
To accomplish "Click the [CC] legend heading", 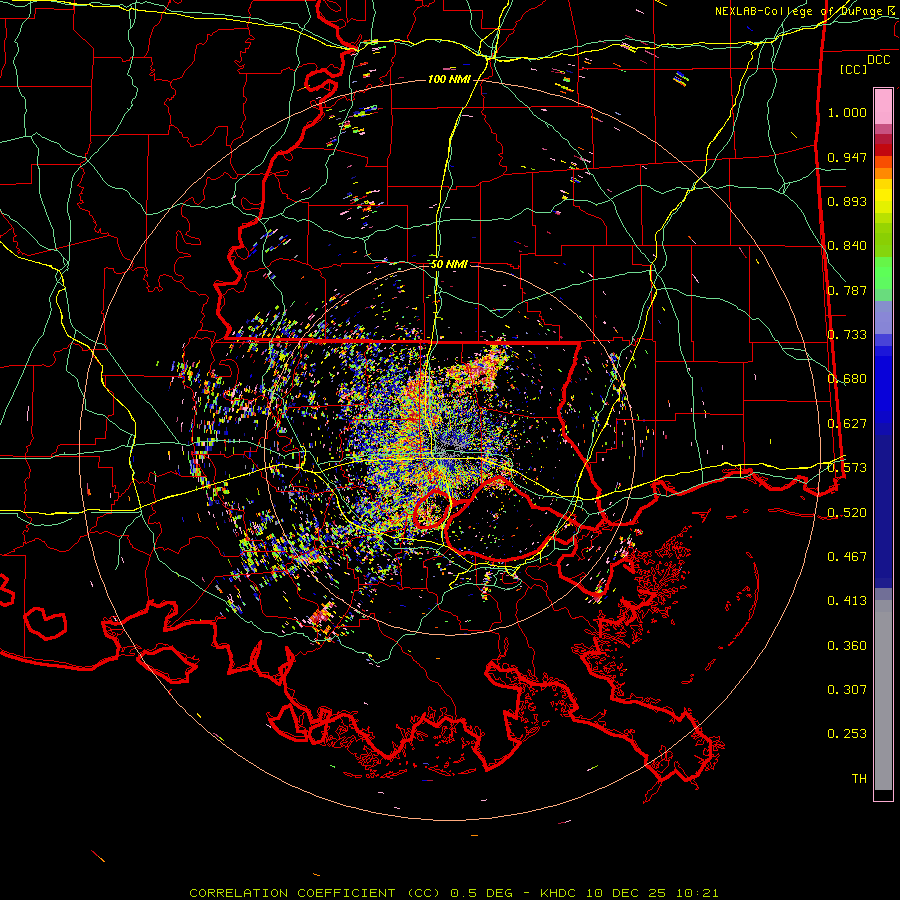I will tap(854, 69).
